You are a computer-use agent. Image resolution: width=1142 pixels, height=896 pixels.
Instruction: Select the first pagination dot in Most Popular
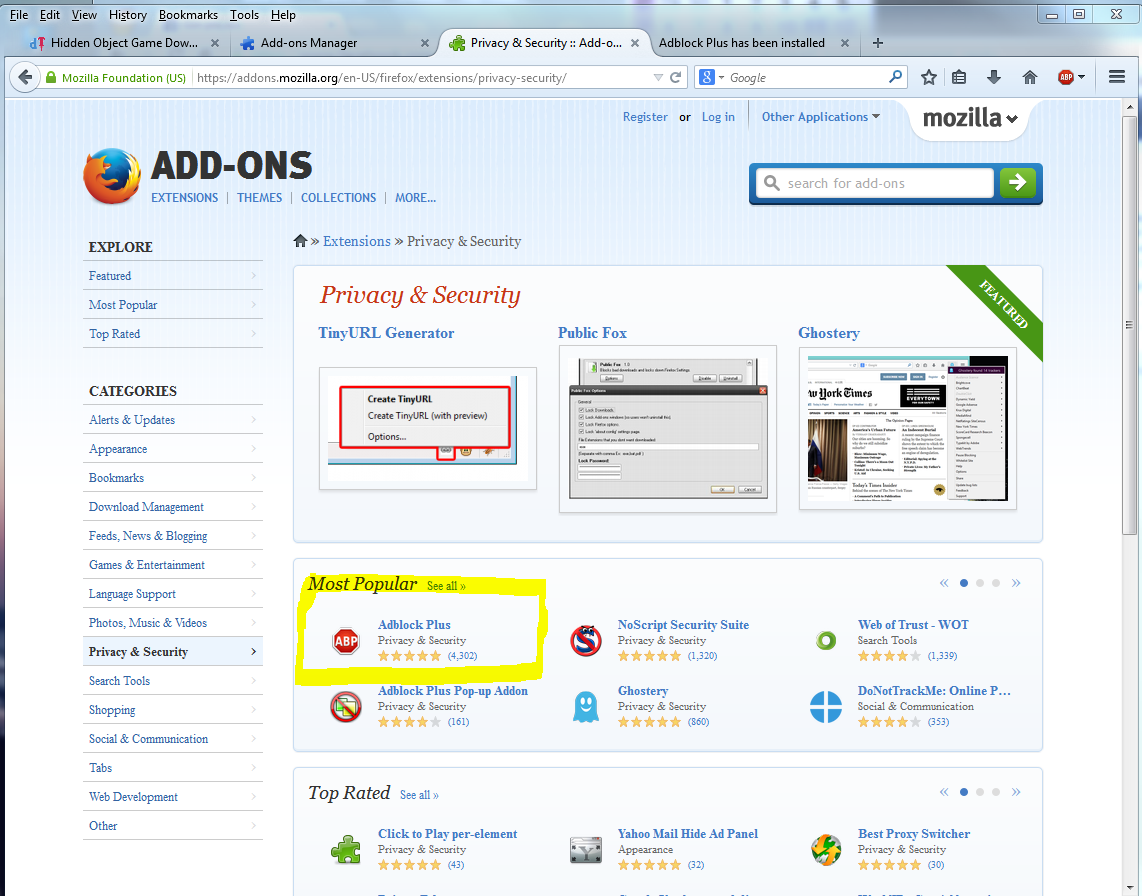964,583
